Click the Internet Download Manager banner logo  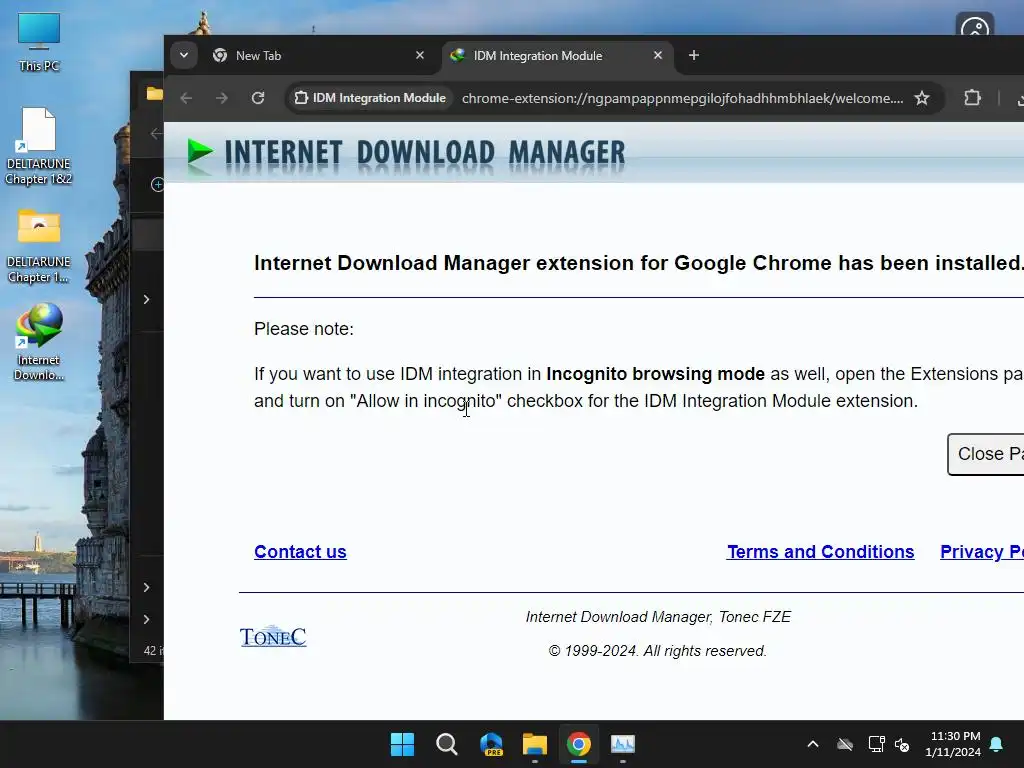click(405, 152)
